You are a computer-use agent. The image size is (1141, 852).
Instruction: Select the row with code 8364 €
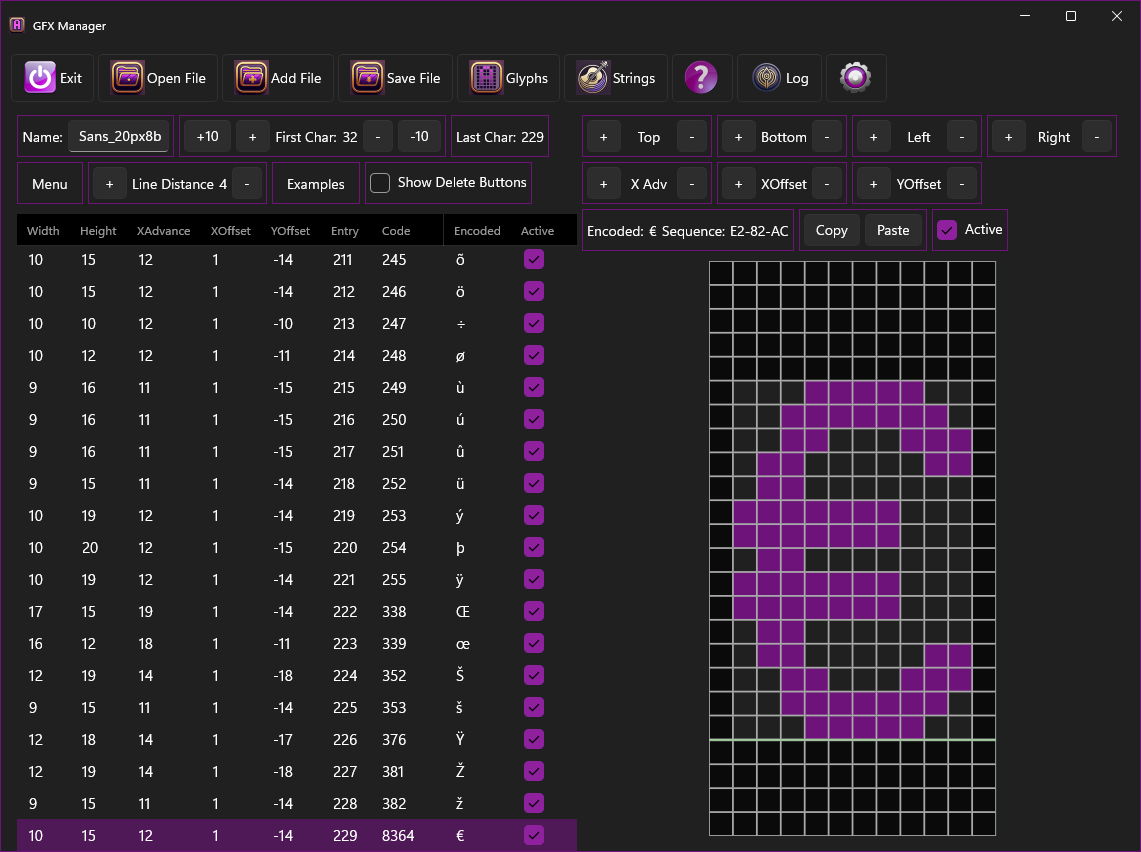click(x=297, y=836)
